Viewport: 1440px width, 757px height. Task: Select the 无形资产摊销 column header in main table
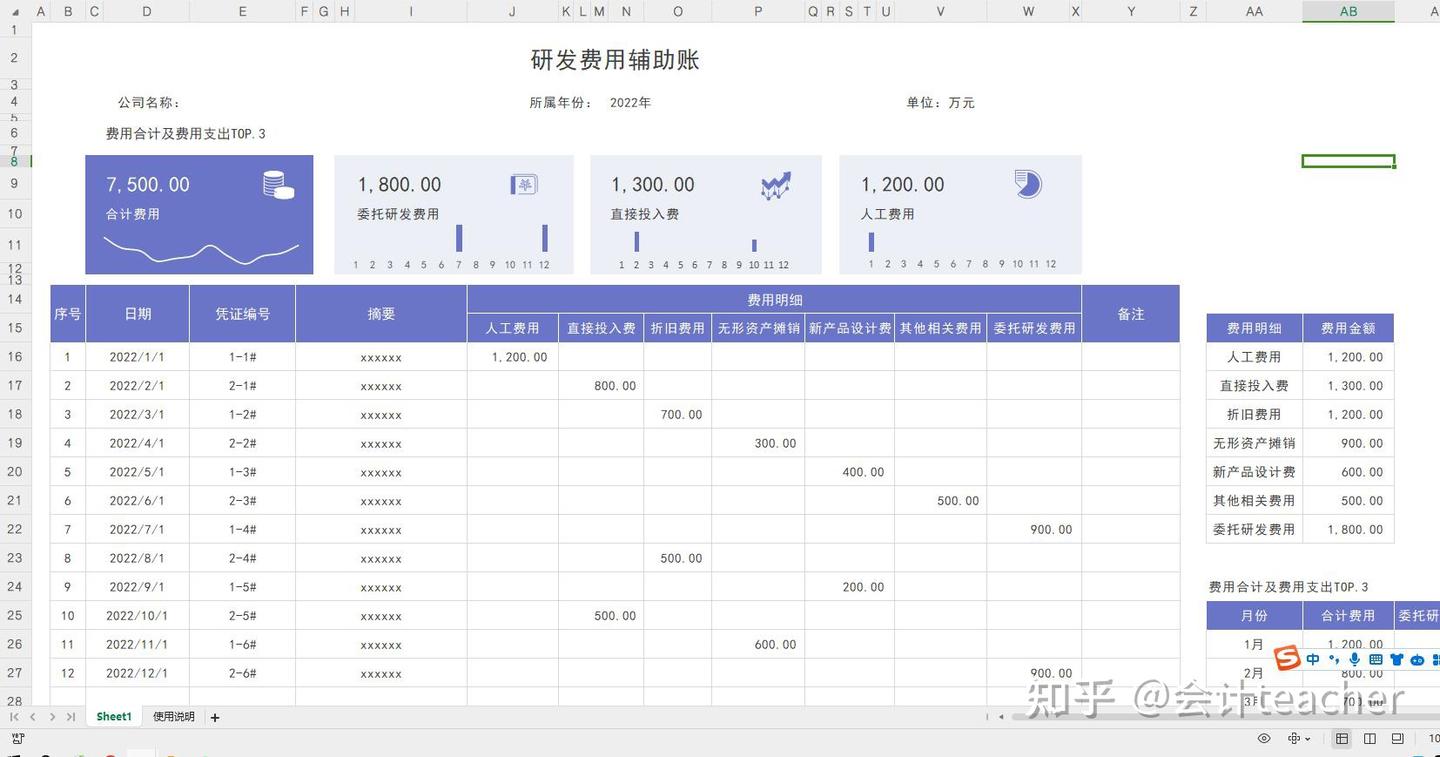click(x=758, y=328)
